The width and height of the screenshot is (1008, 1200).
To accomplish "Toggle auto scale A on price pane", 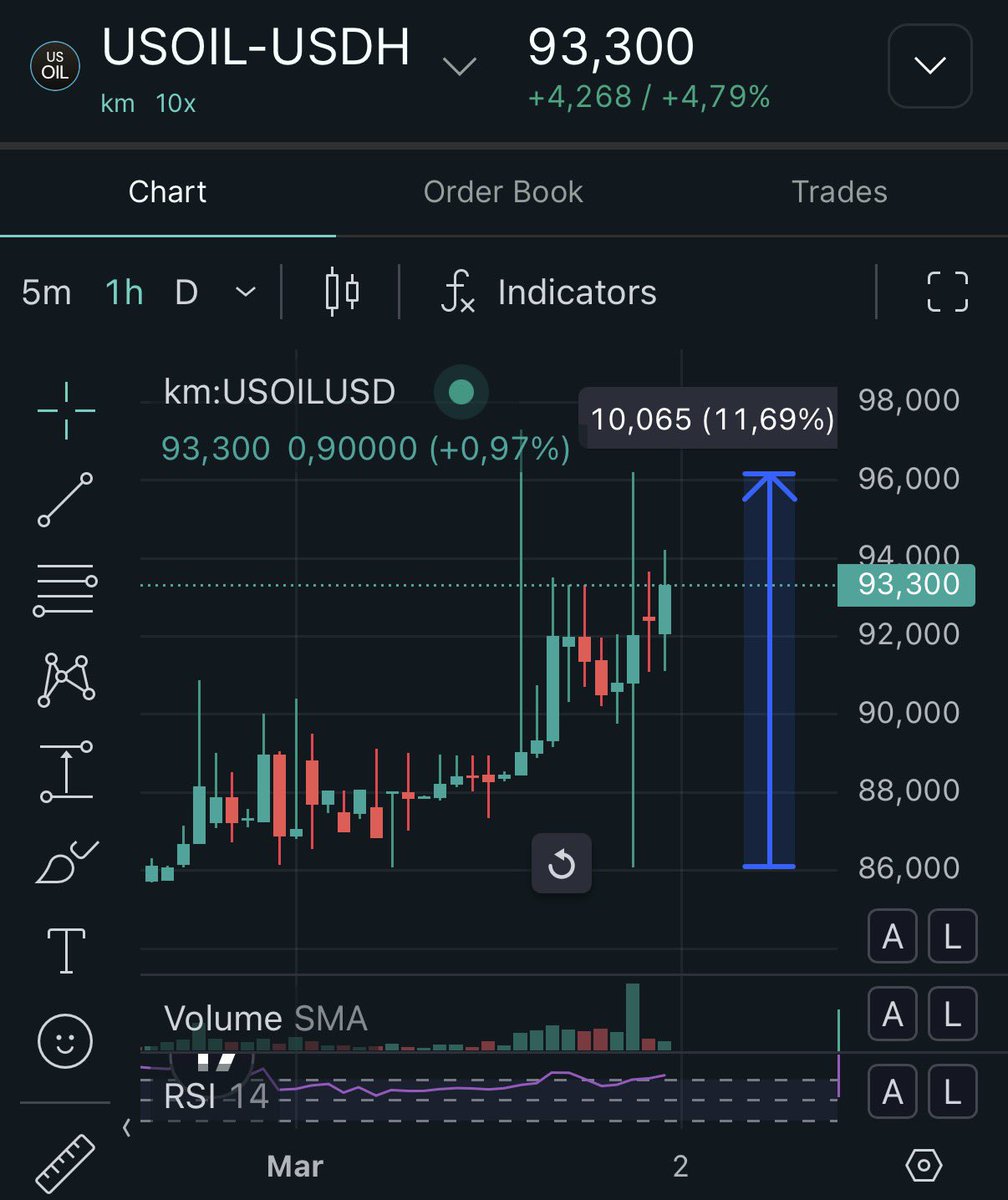I will pyautogui.click(x=892, y=937).
